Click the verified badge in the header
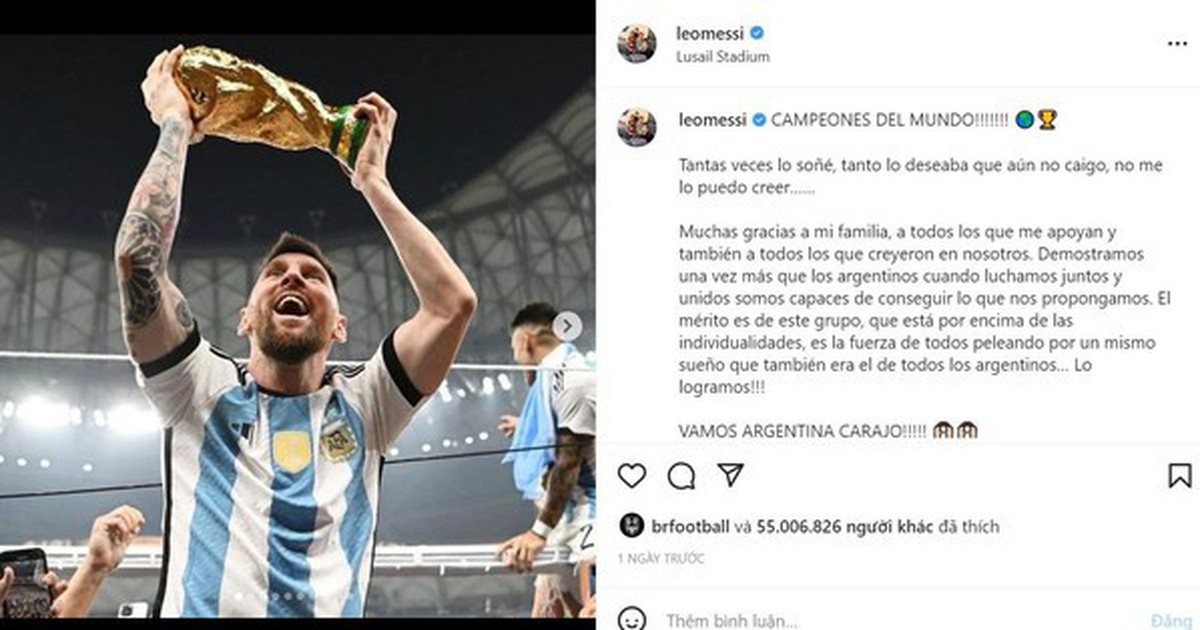1200x630 pixels. [x=758, y=34]
